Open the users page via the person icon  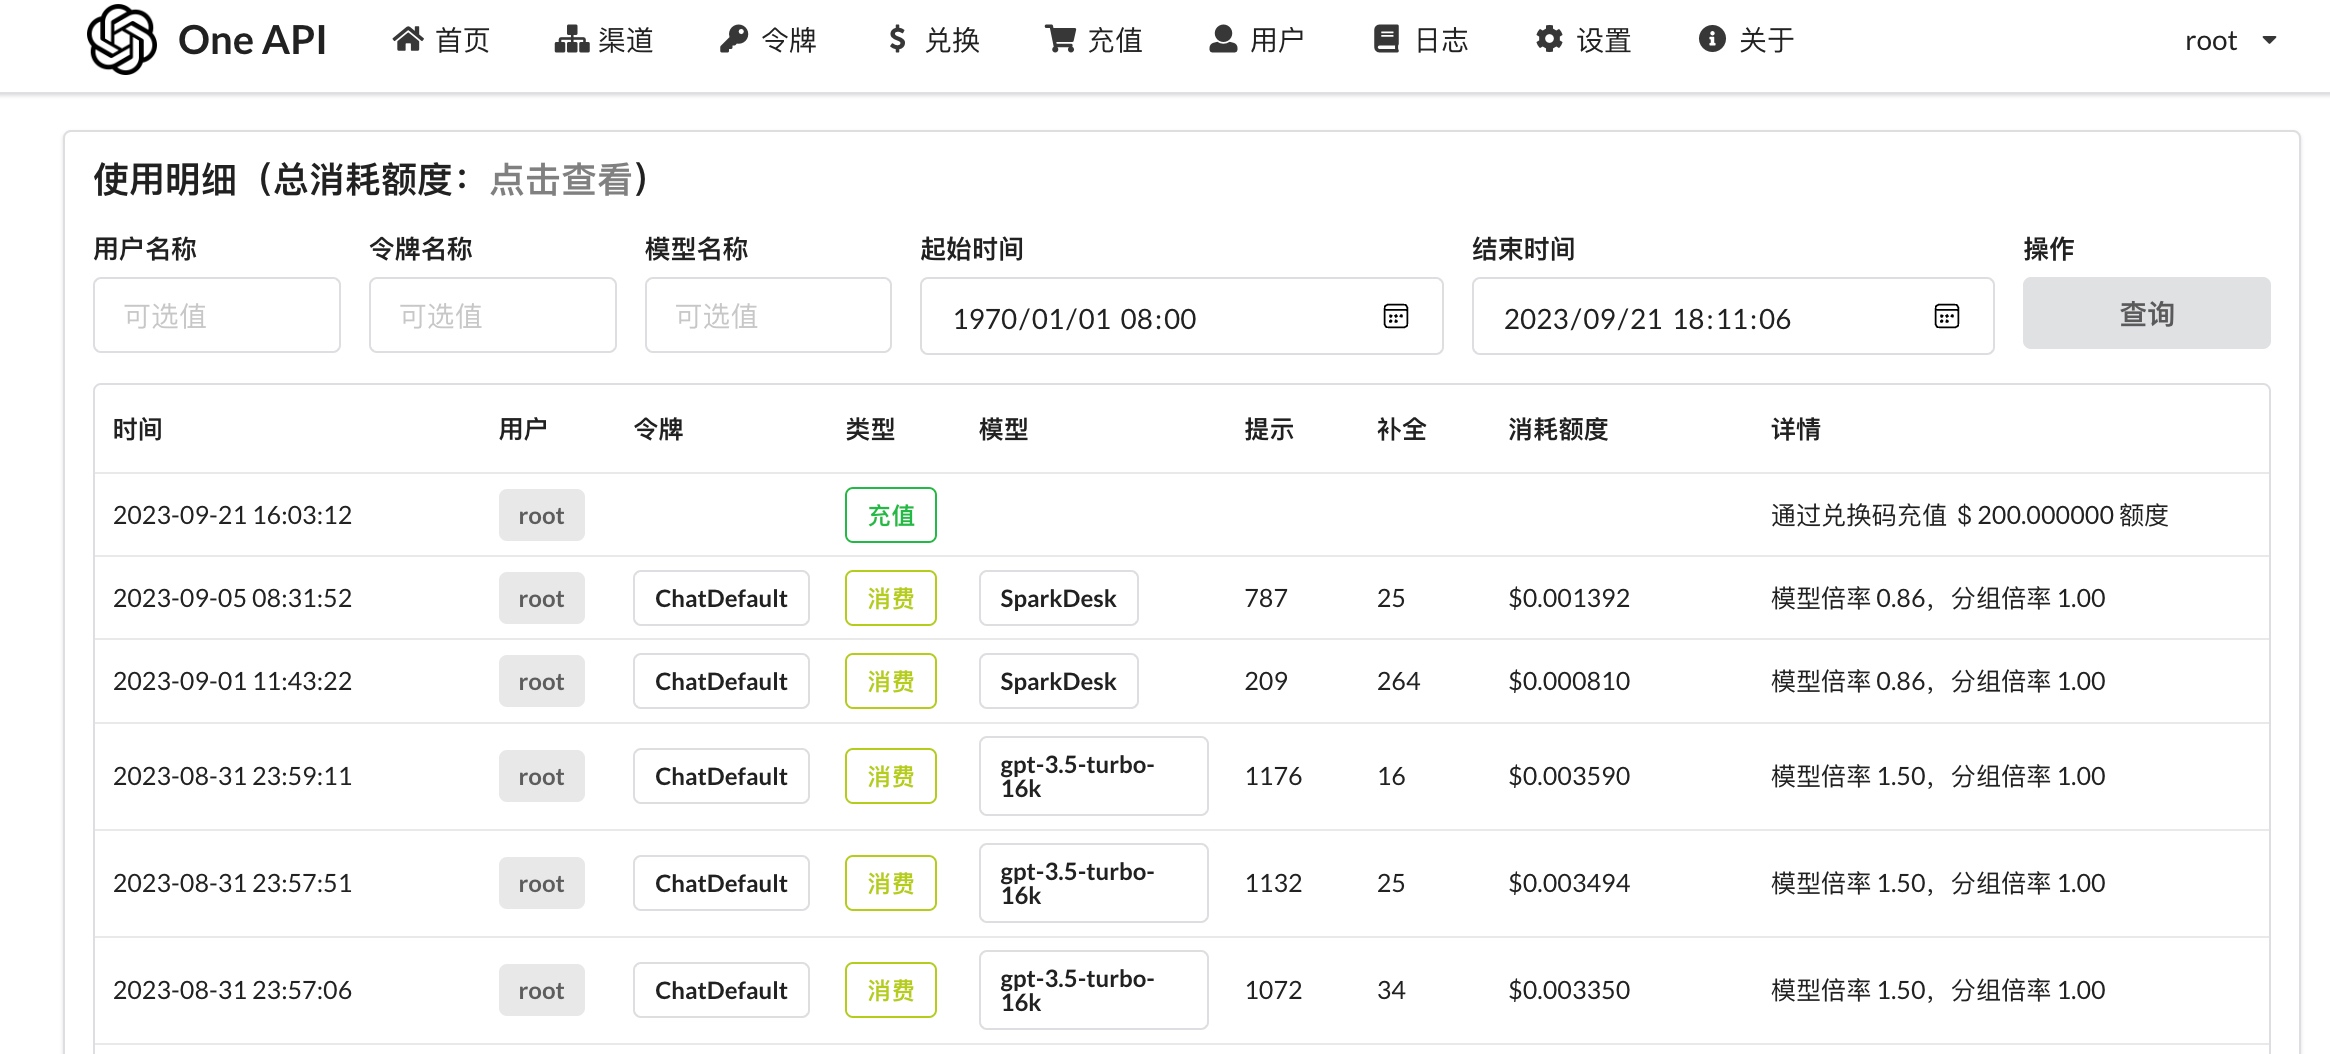[x=1223, y=39]
